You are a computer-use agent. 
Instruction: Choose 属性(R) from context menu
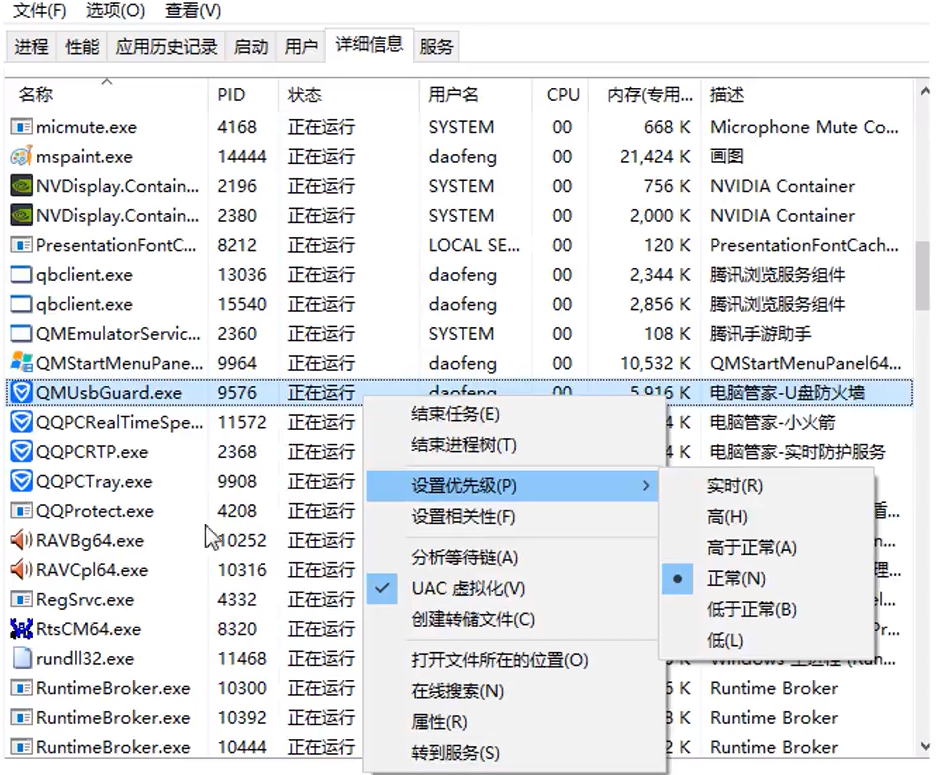tap(439, 722)
